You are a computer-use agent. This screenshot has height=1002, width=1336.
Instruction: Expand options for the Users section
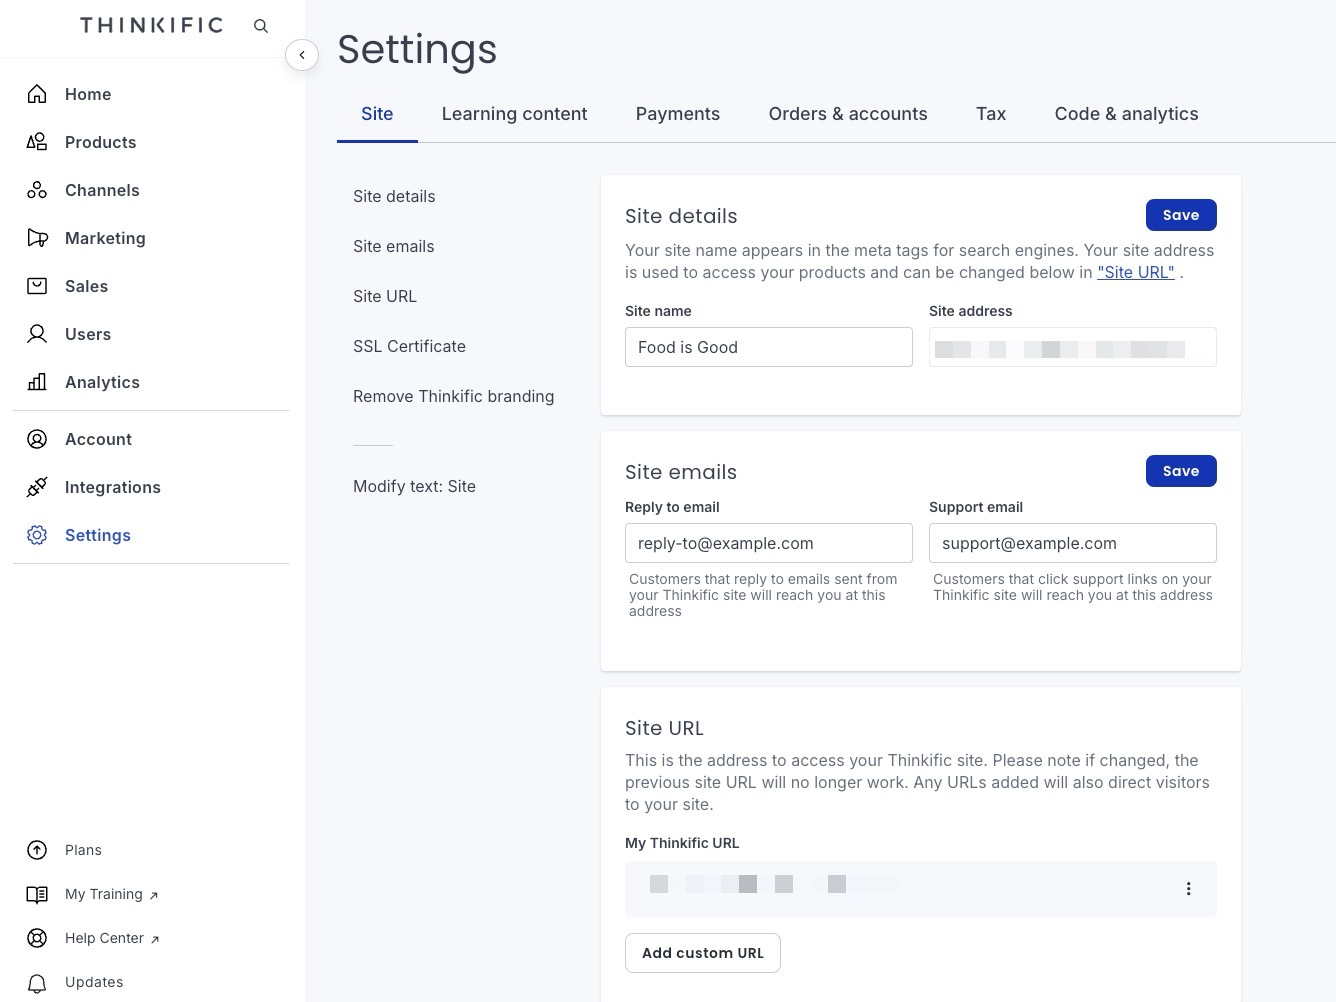[37, 334]
